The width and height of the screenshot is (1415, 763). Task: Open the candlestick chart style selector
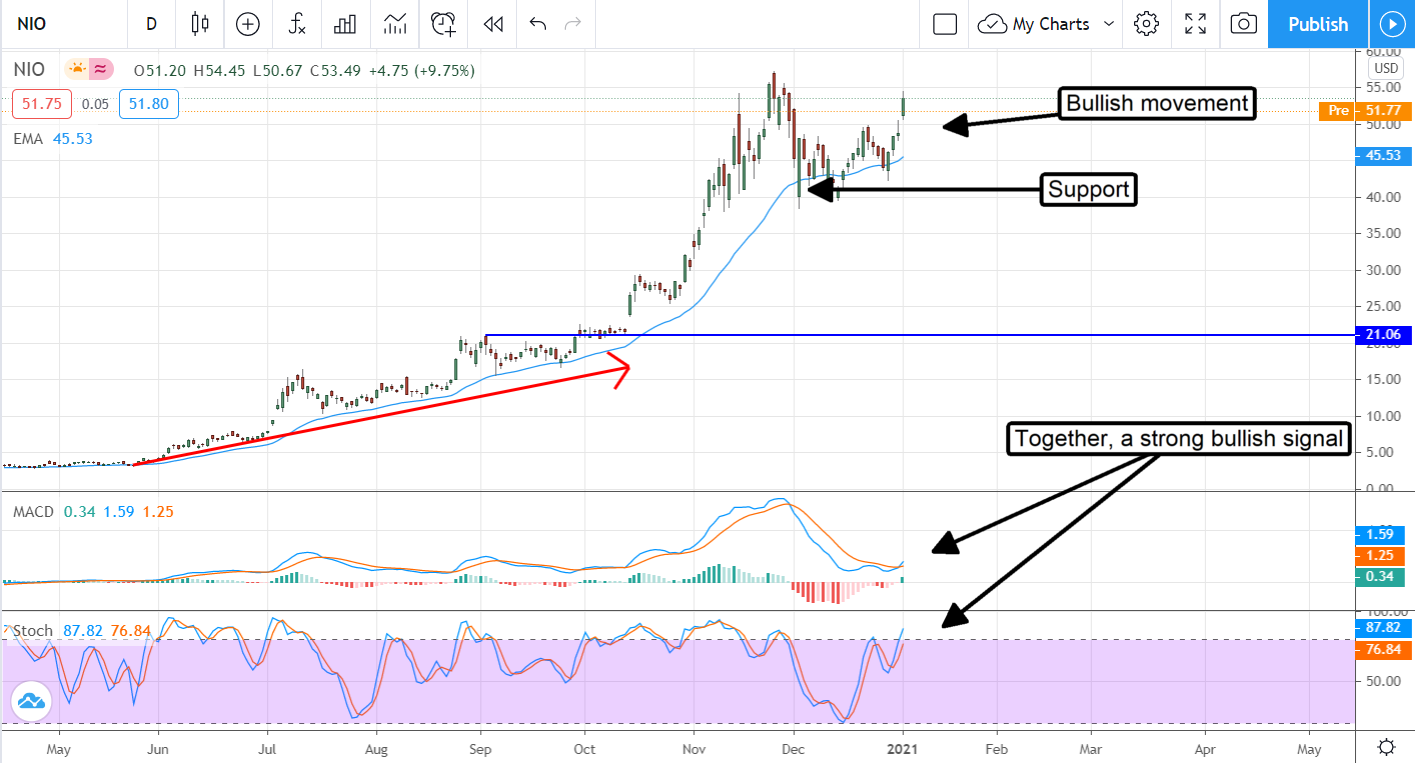click(x=201, y=24)
